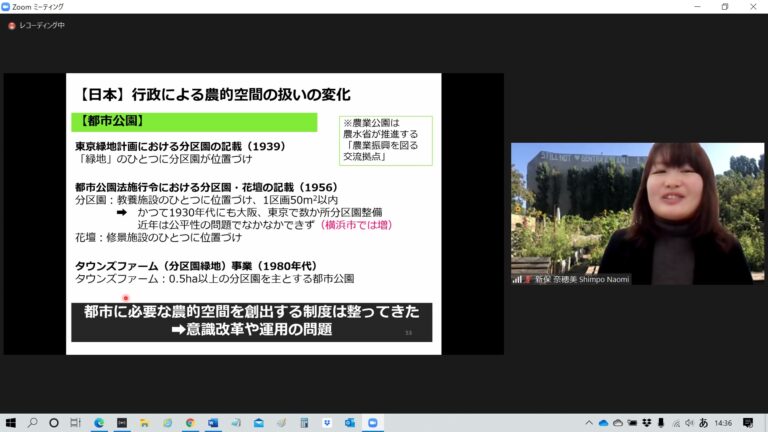Click the red recording indicator icon
Screen dimensions: 768x432
click(x=12, y=25)
